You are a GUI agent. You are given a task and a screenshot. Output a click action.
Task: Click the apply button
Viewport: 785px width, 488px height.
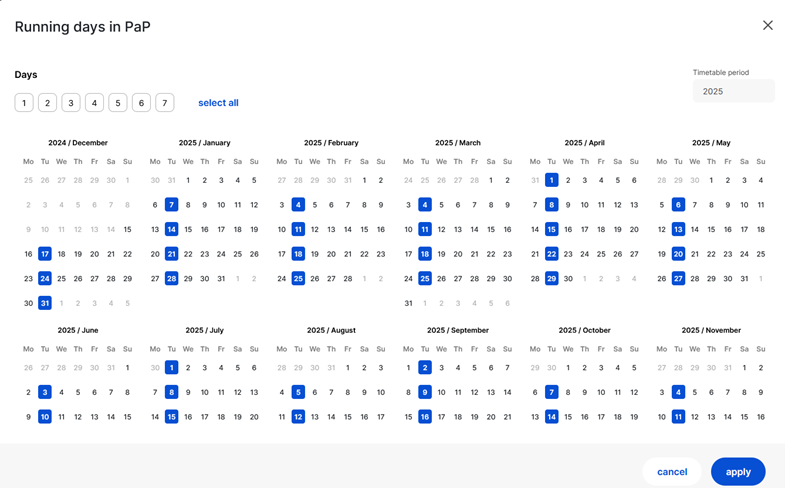coord(738,471)
